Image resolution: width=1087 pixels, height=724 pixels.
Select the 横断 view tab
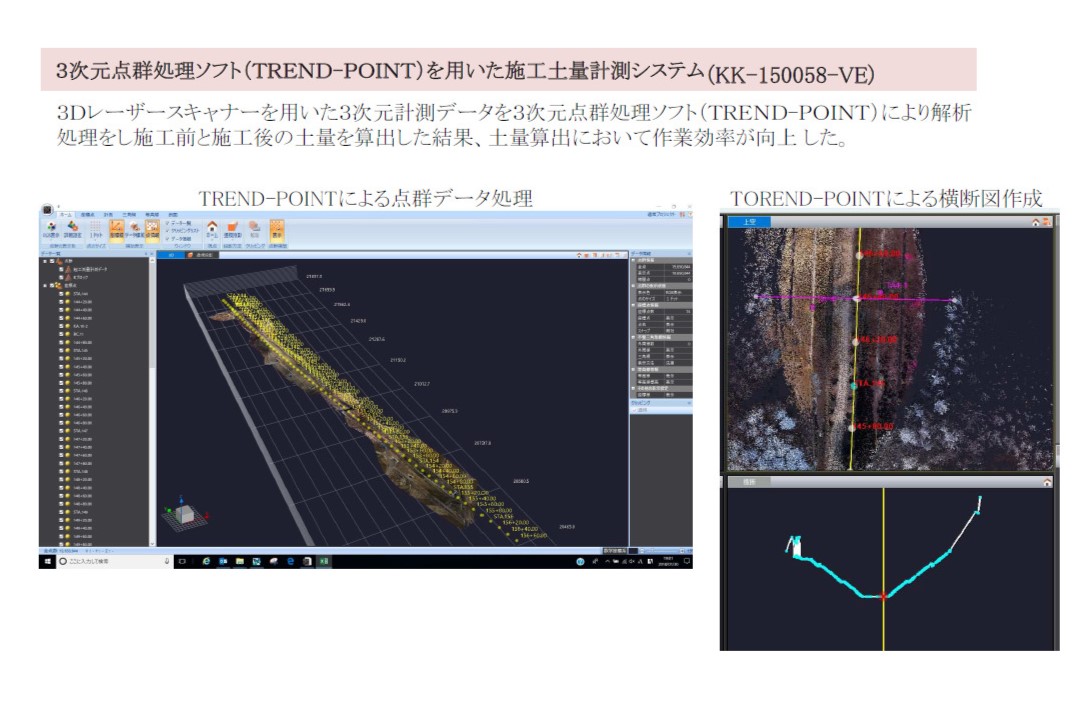(x=749, y=482)
